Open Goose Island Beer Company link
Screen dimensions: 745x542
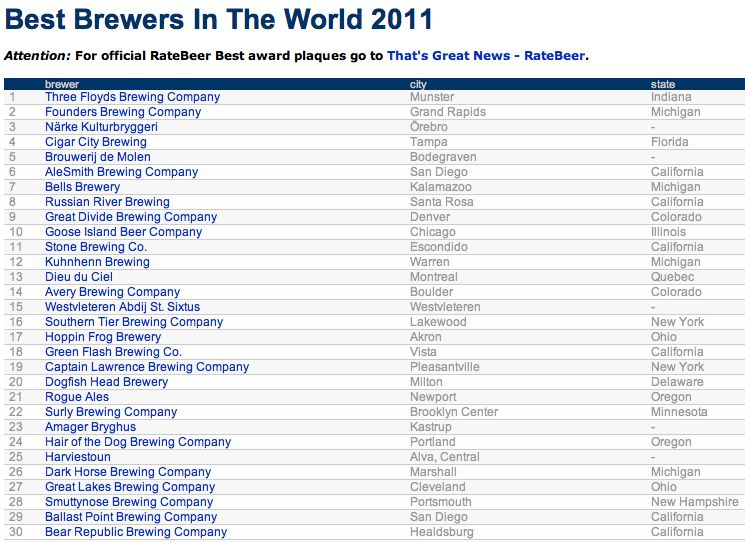123,232
